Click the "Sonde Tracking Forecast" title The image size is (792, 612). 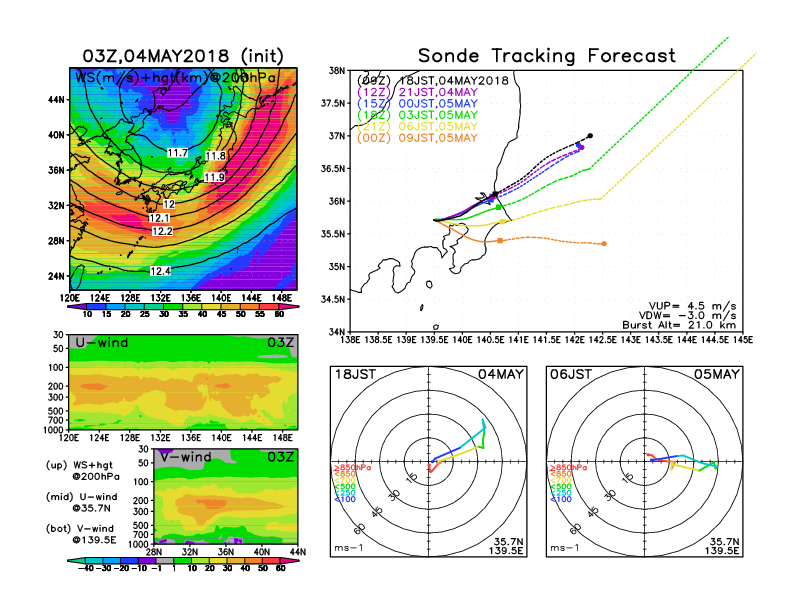547,56
